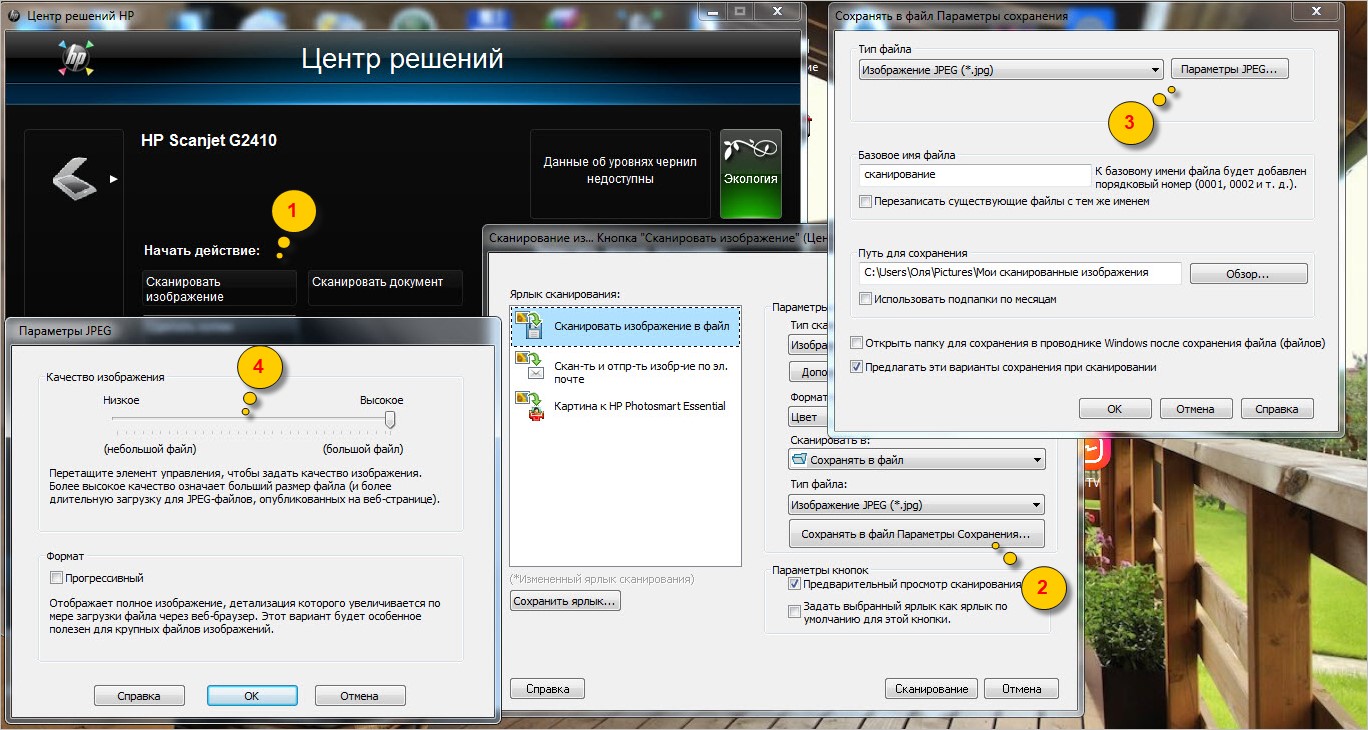Enable set shortcut as default for this button
The width and height of the screenshot is (1368, 730).
coord(795,612)
